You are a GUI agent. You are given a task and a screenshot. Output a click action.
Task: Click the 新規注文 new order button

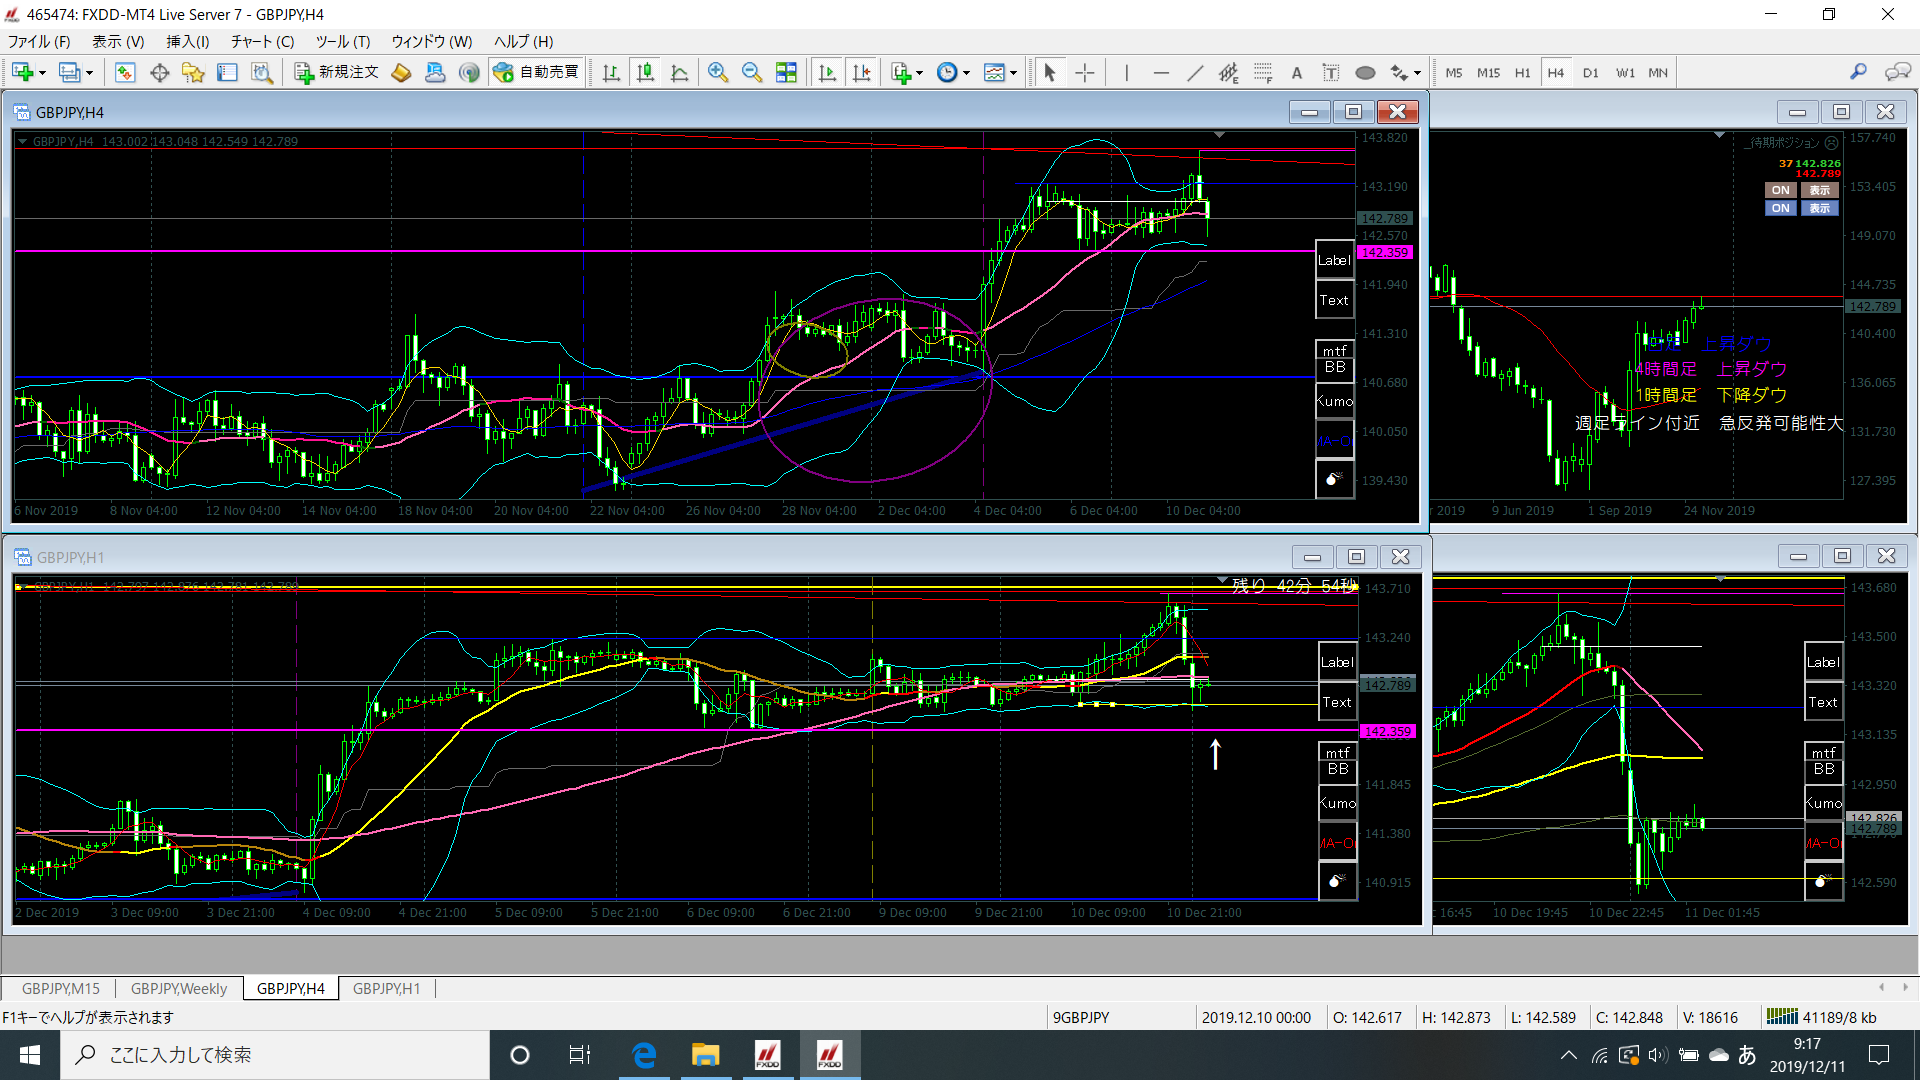coord(337,72)
